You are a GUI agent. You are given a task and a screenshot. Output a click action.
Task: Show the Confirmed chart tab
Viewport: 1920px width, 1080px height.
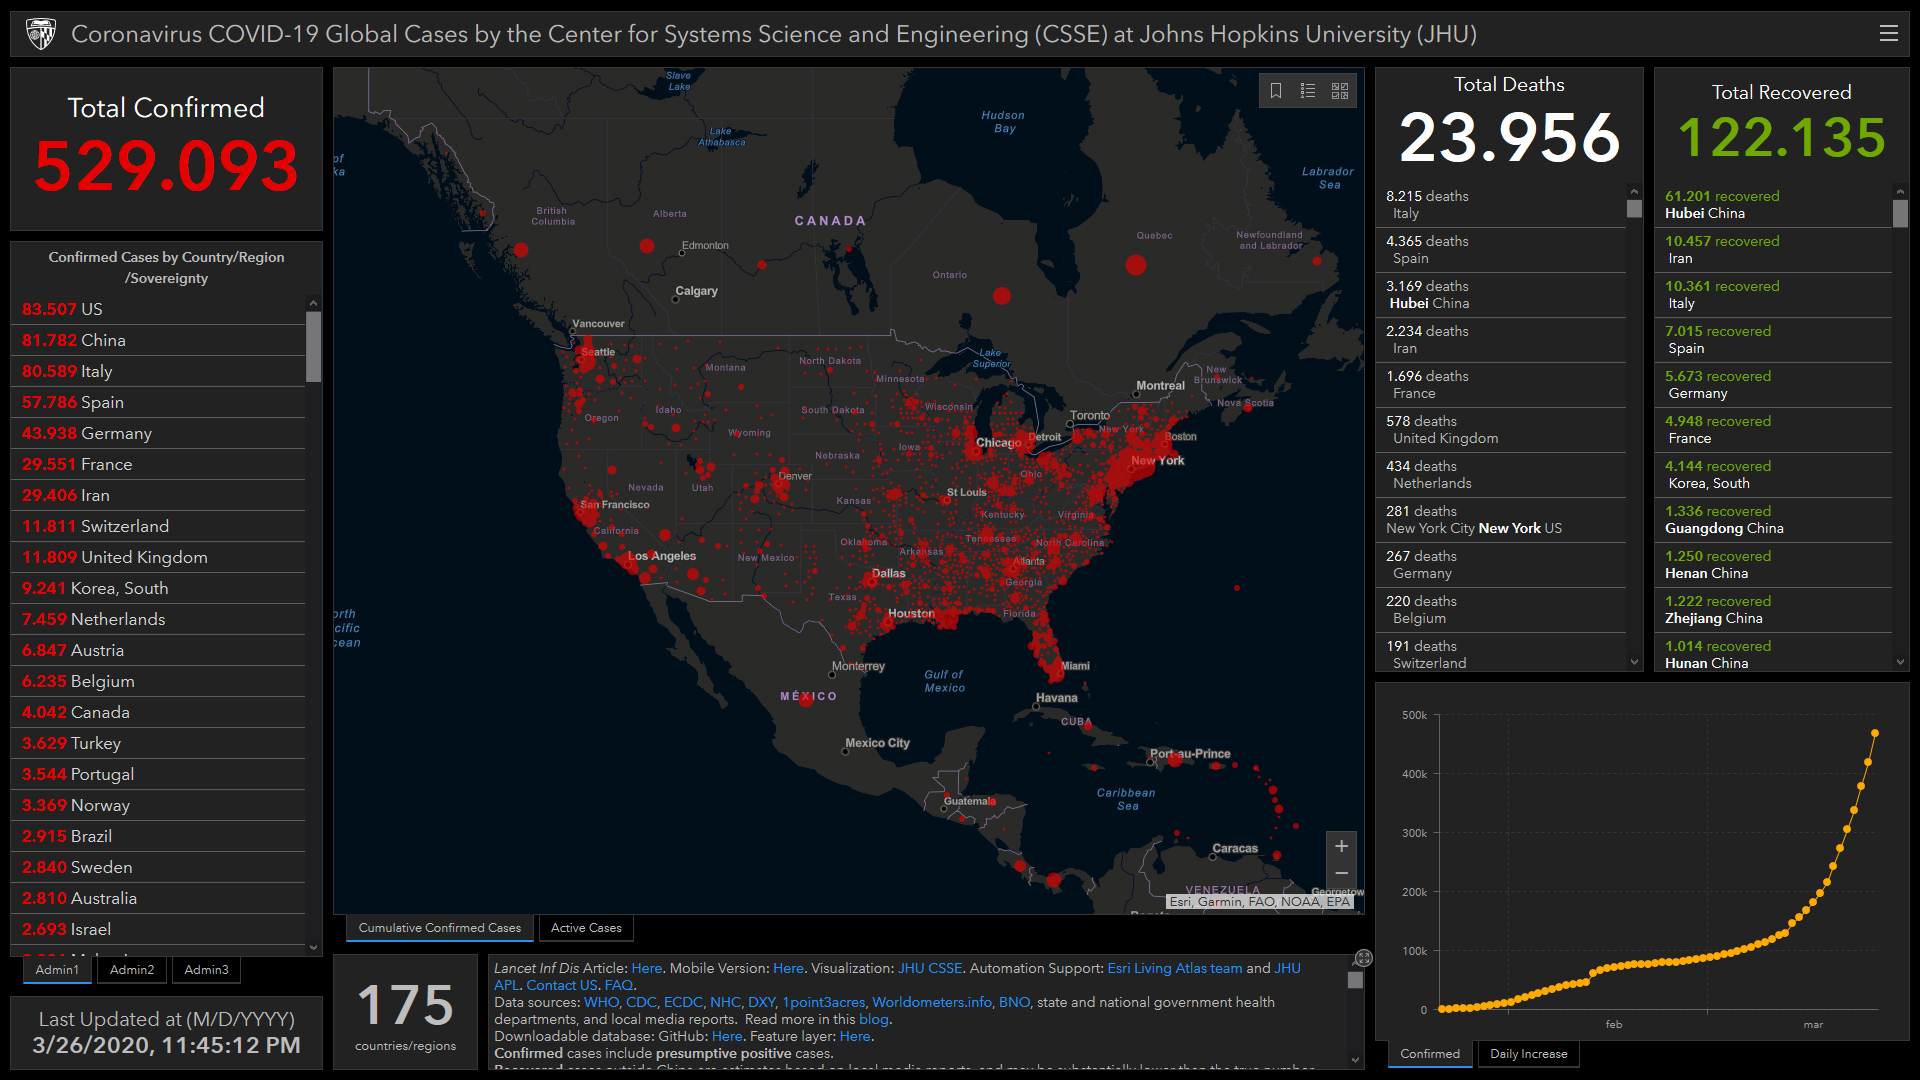pos(1430,1054)
